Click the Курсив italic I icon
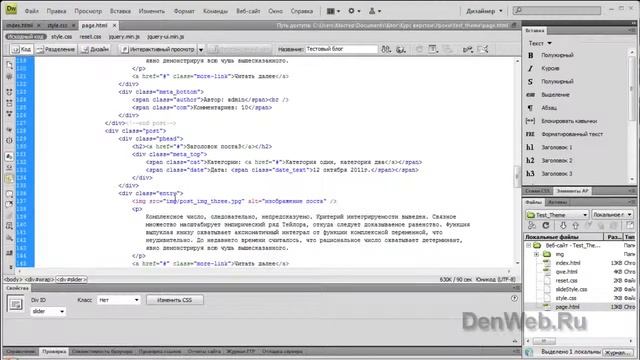640x360 pixels. click(530, 68)
